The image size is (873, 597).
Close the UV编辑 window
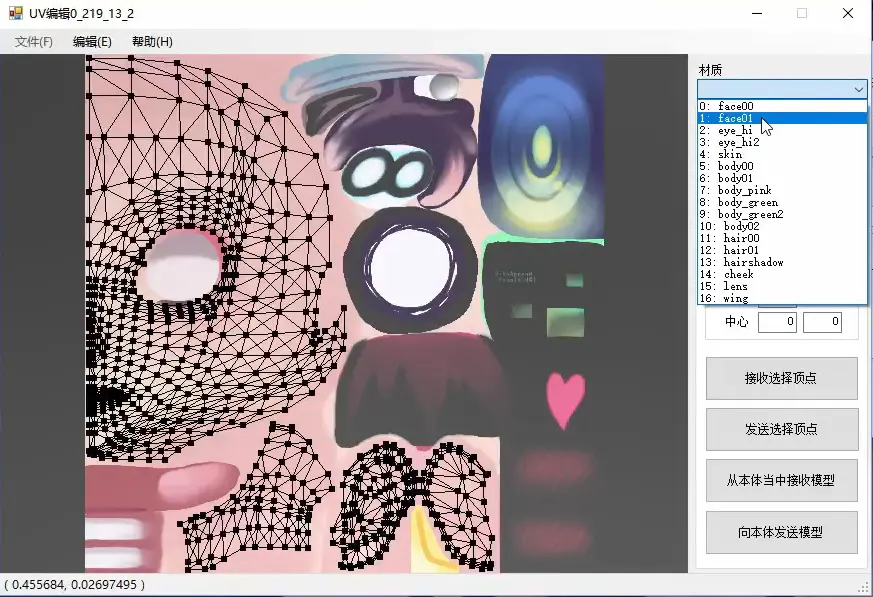point(848,13)
